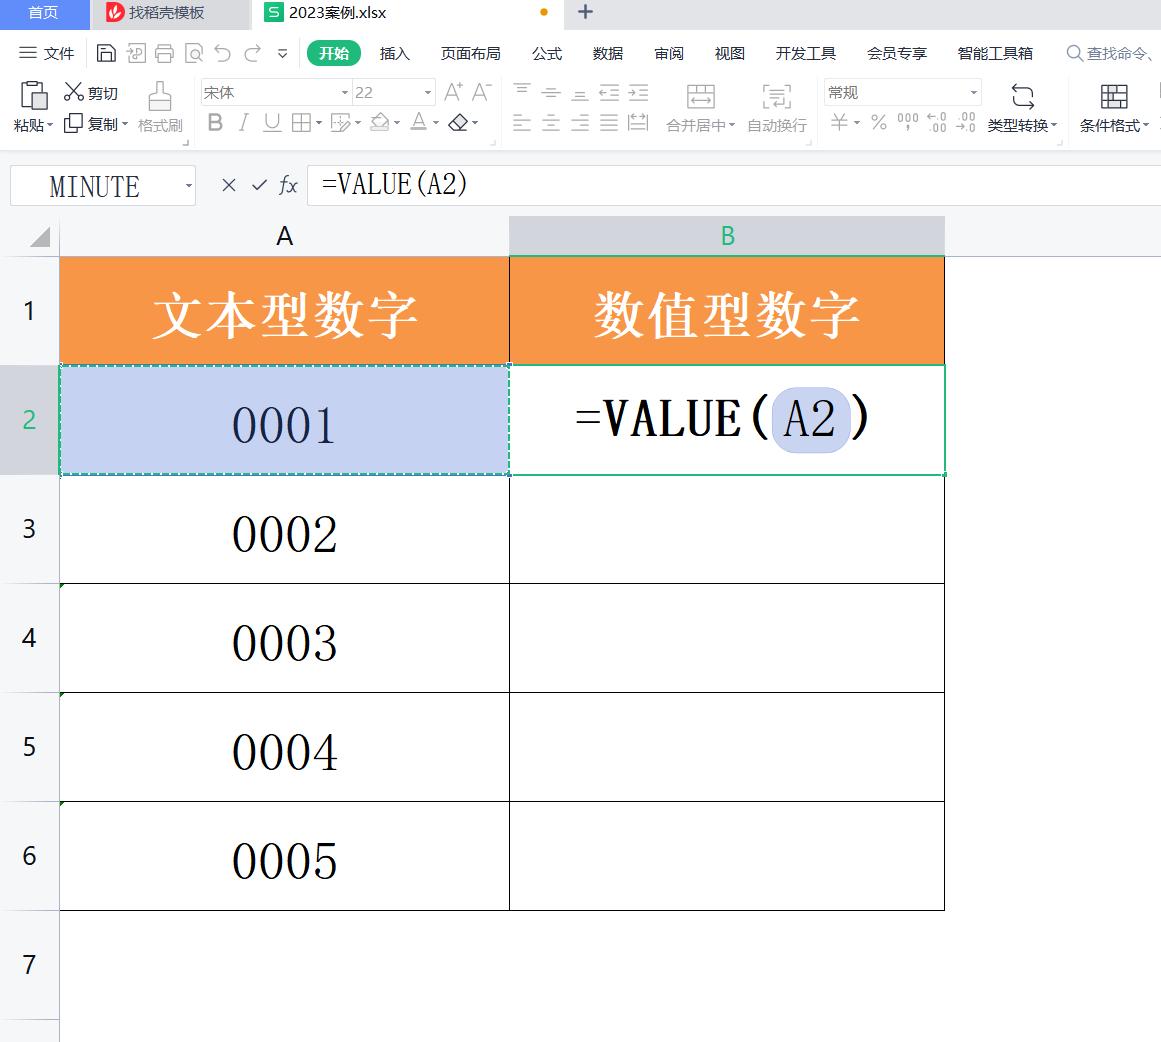Viewport: 1161px width, 1042px height.
Task: Click the justify alignment icon
Action: click(x=609, y=122)
